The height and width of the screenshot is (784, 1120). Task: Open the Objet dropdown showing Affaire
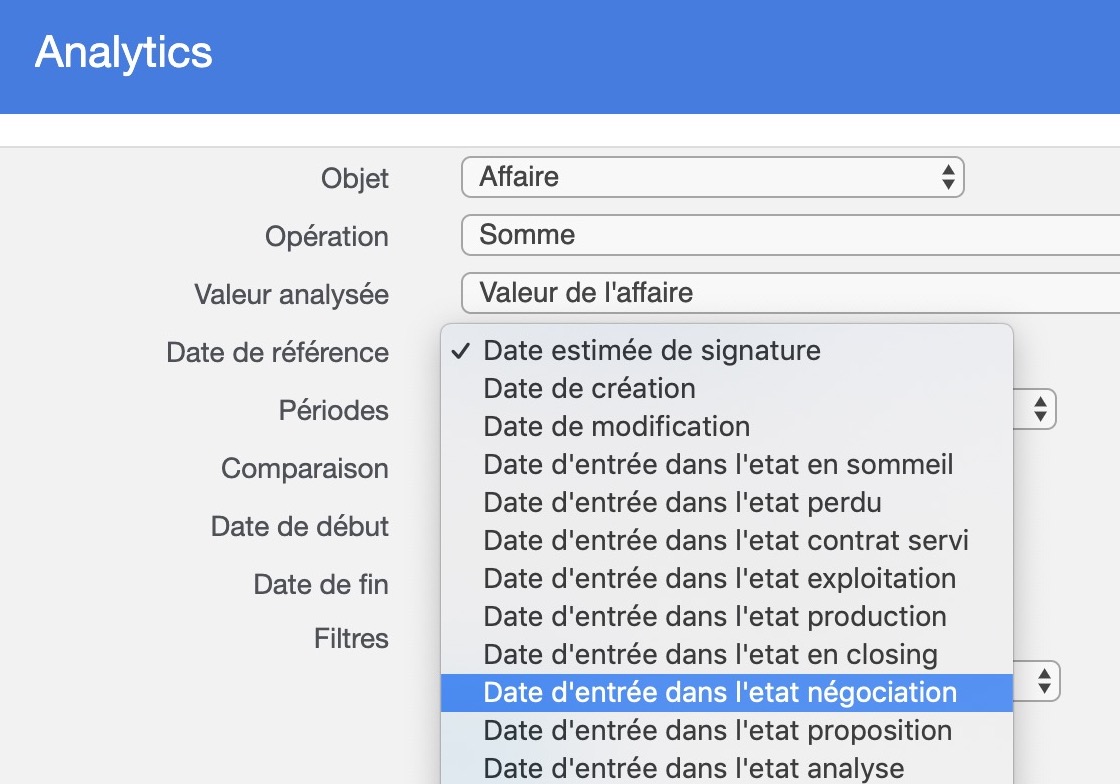pos(713,177)
